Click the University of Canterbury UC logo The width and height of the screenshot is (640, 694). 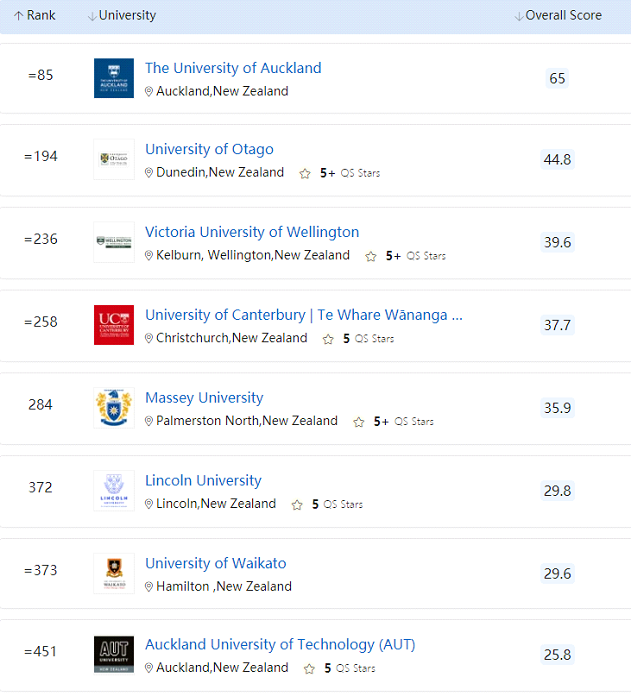point(114,325)
